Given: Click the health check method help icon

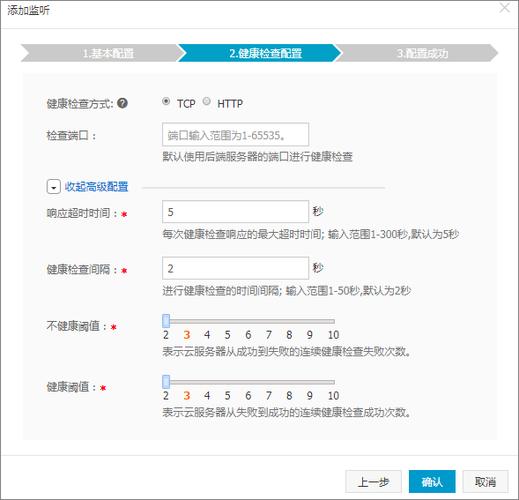Looking at the screenshot, I should [x=122, y=103].
